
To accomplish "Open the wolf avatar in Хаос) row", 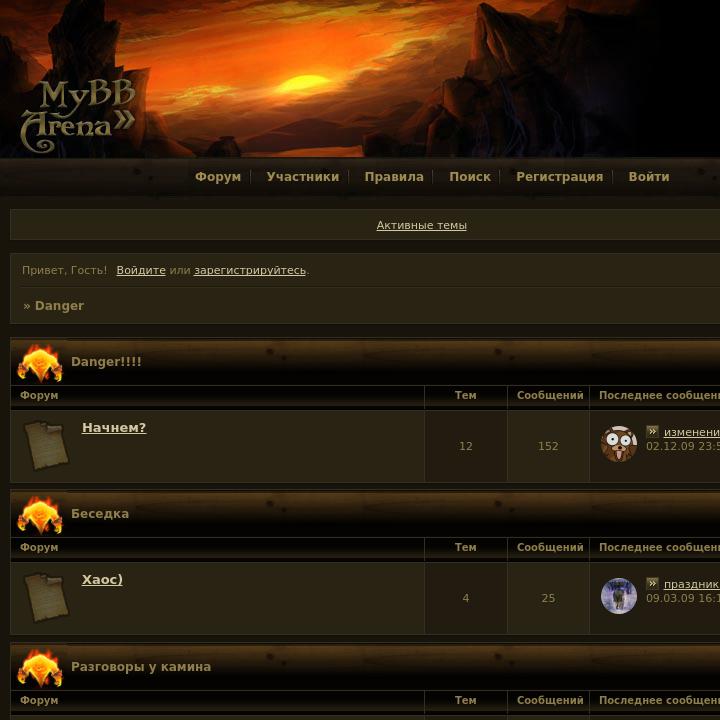I will (x=619, y=596).
